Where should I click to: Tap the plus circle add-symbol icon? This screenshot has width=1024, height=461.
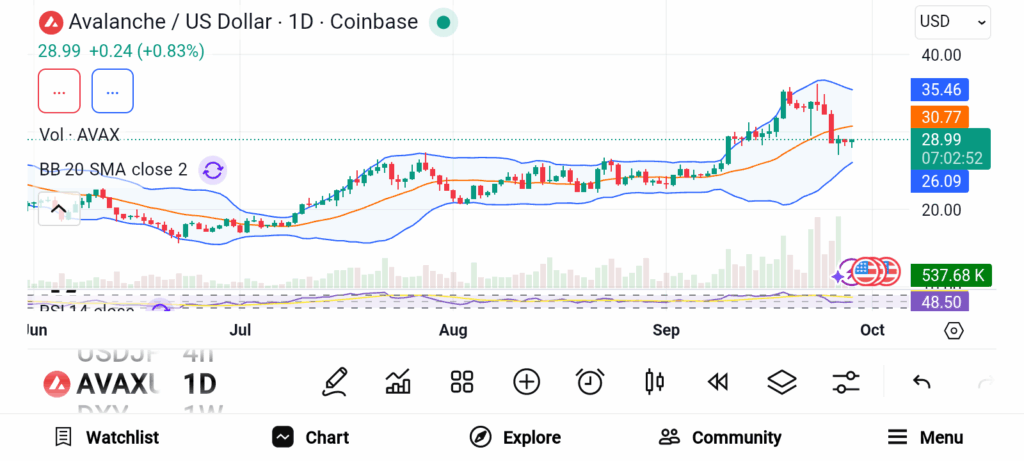tap(526, 381)
